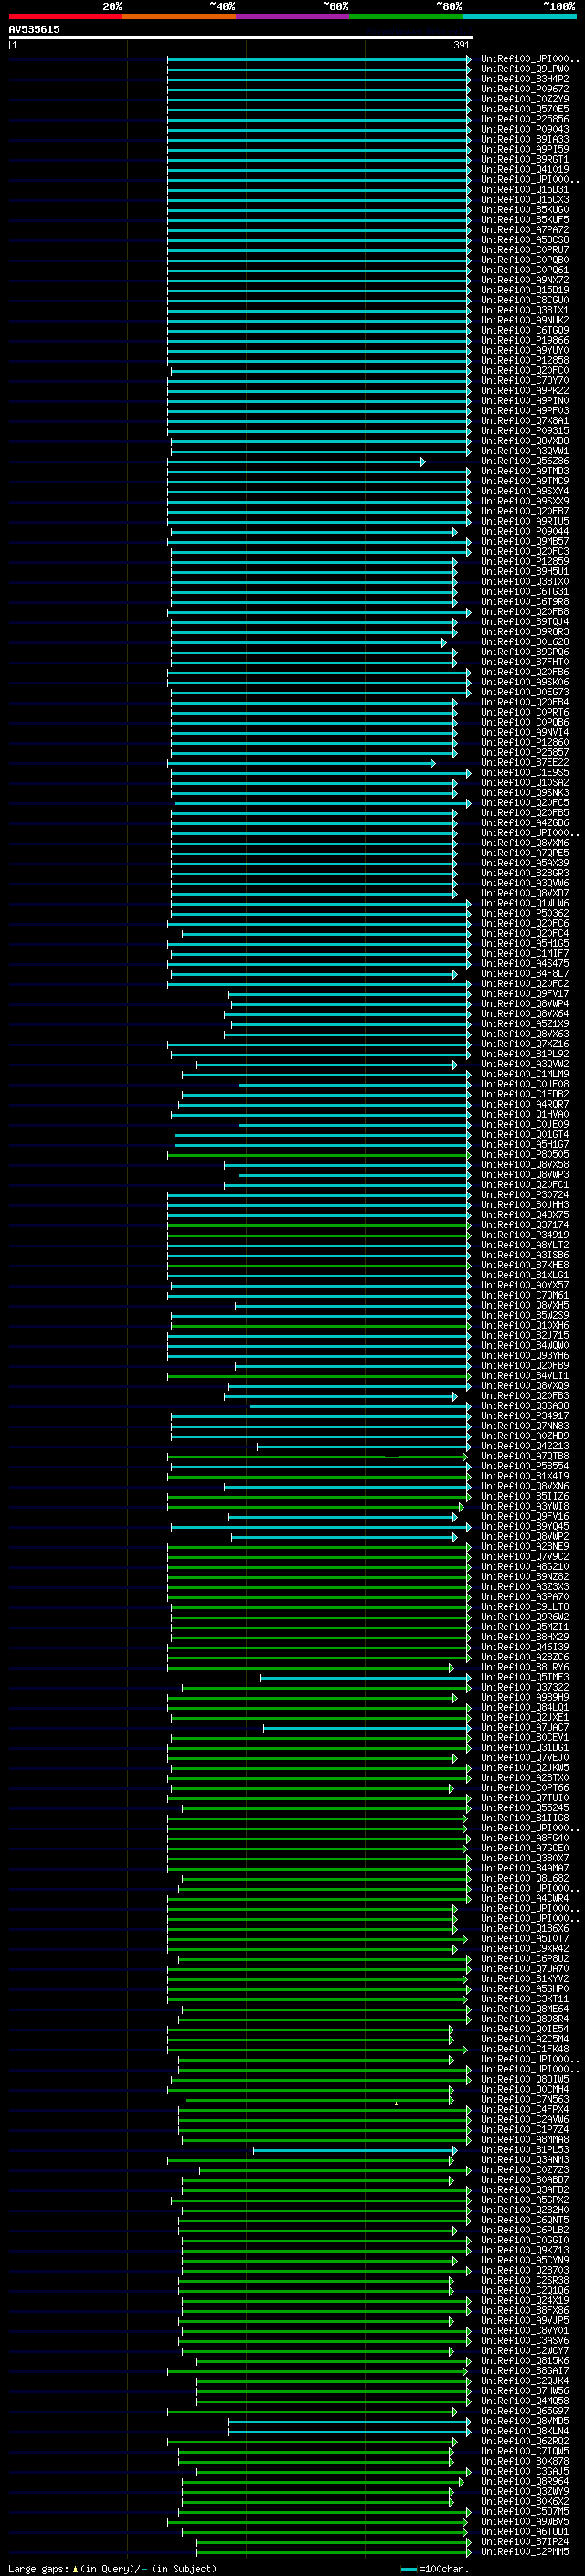Screen dimensions: 585x2576
Task: Select label UniRef100_P58554
Action: pos(525,1466)
